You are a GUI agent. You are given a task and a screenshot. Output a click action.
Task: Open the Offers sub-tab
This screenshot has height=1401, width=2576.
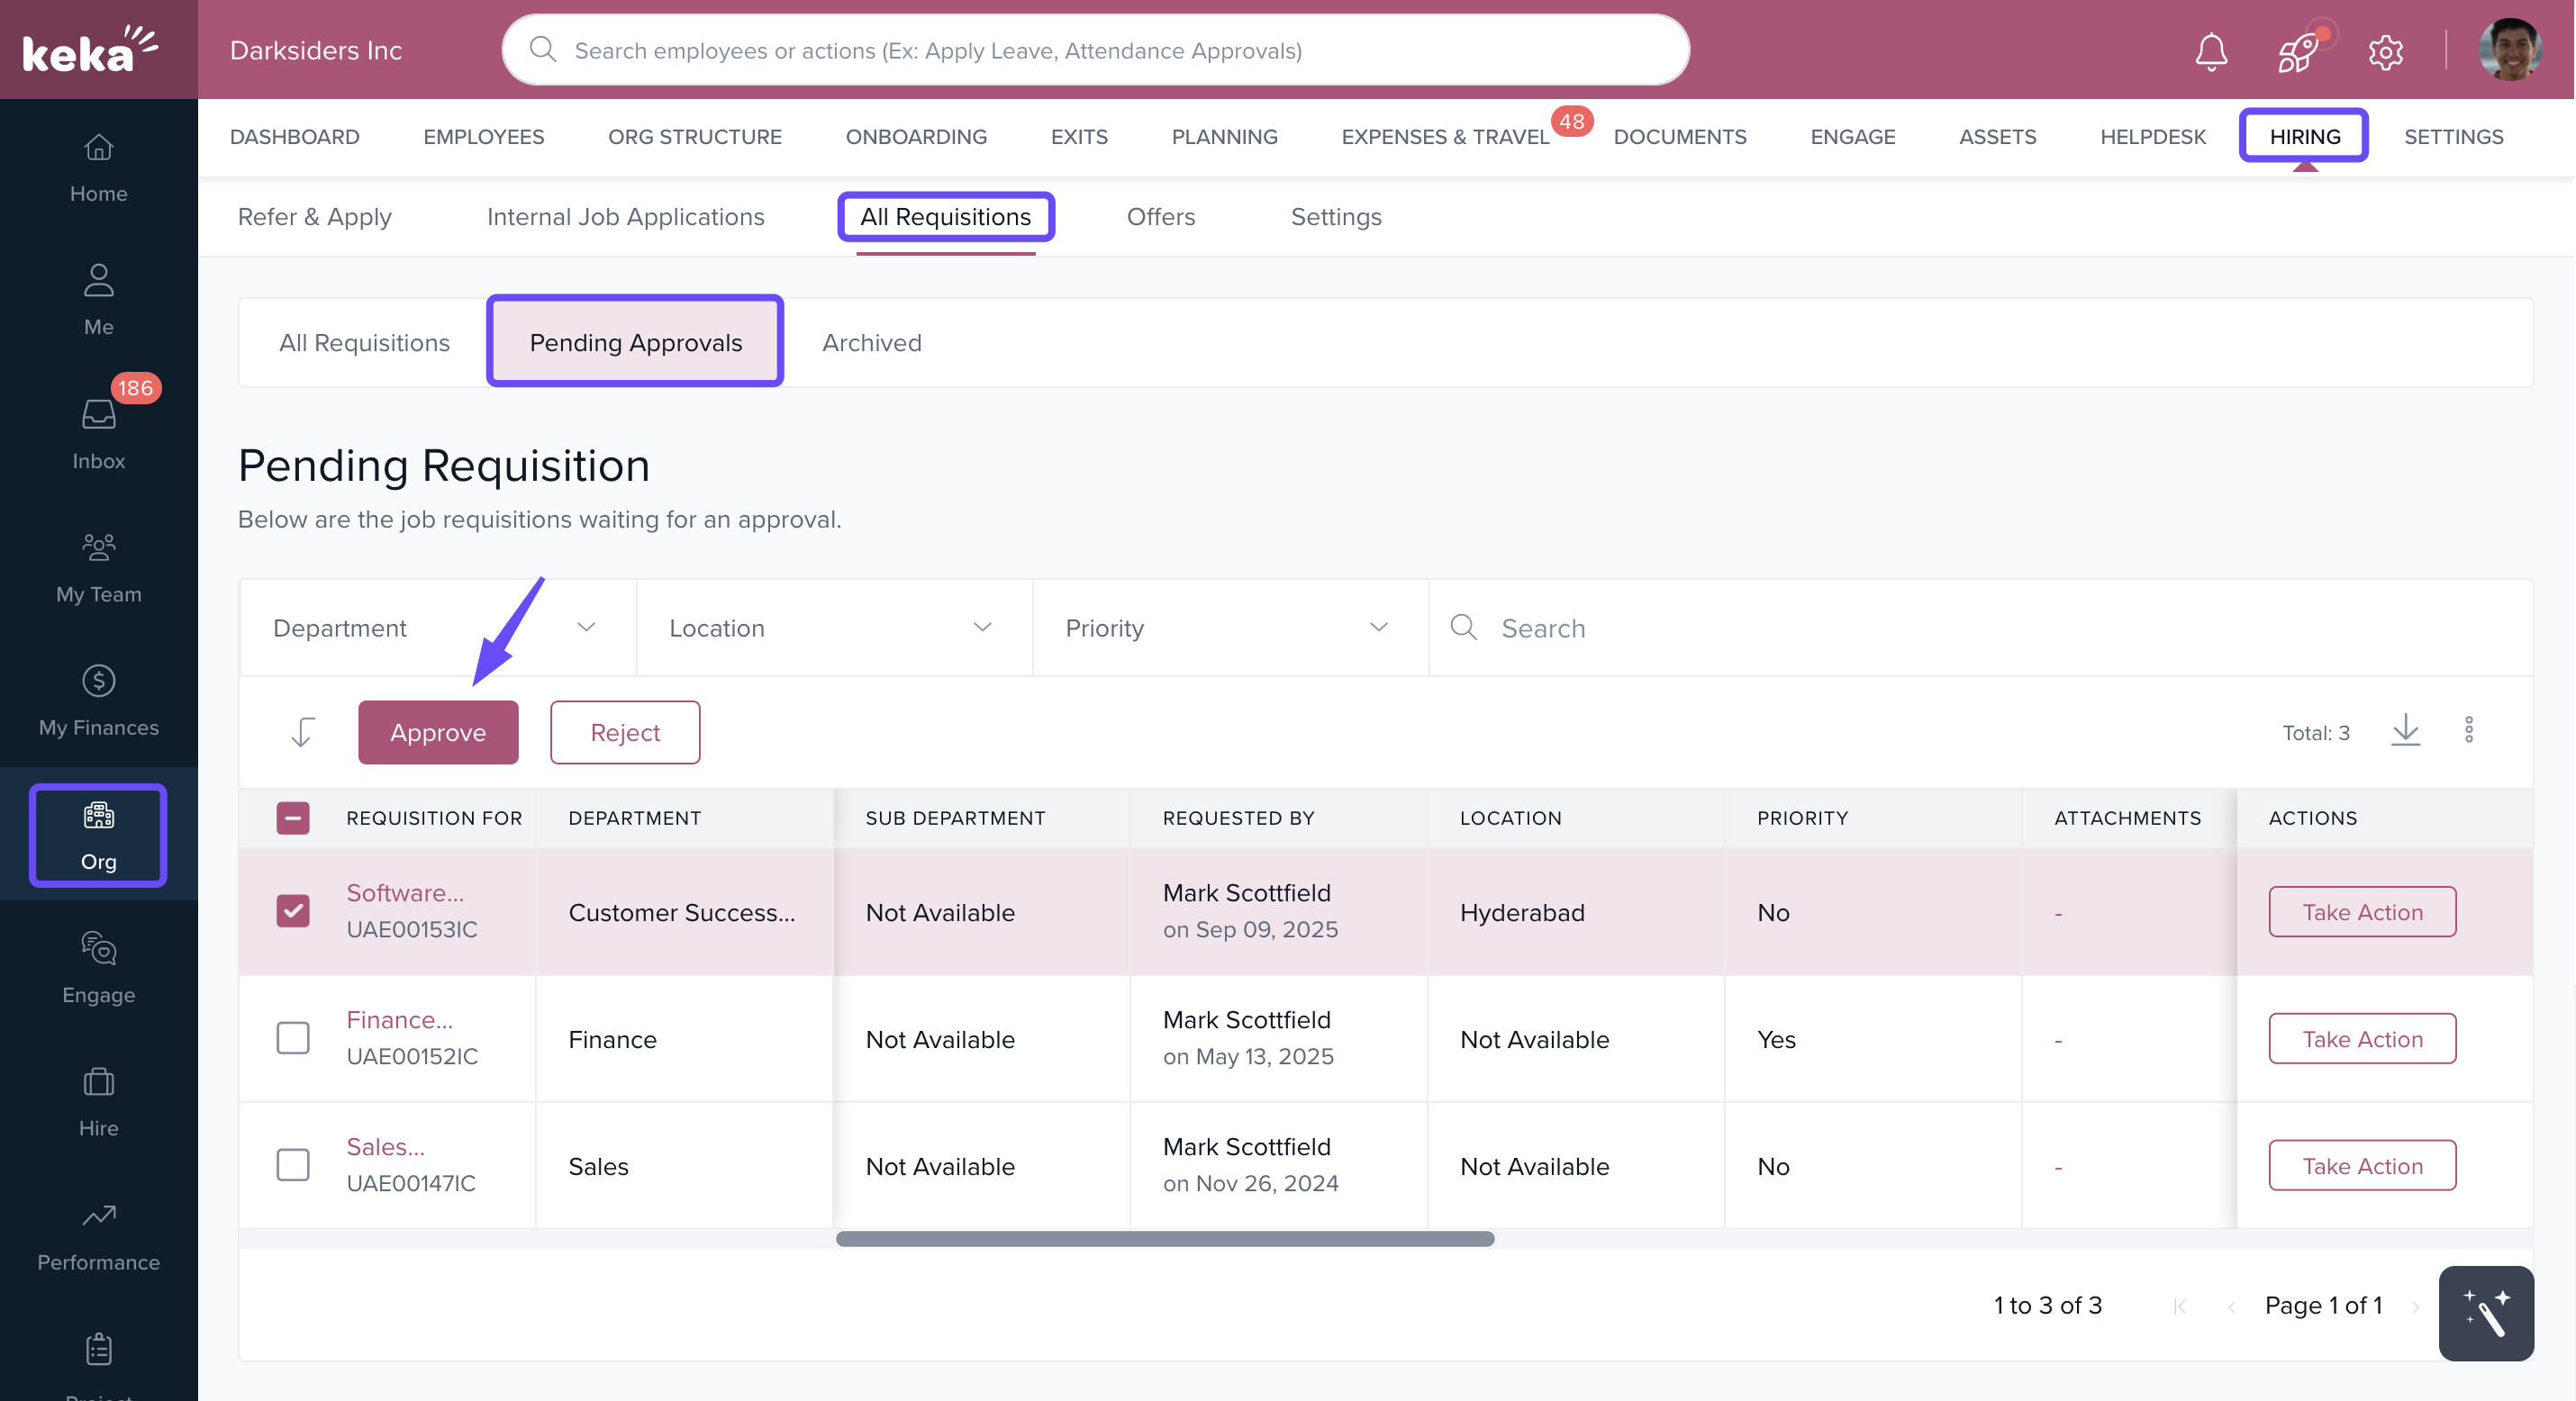1160,216
